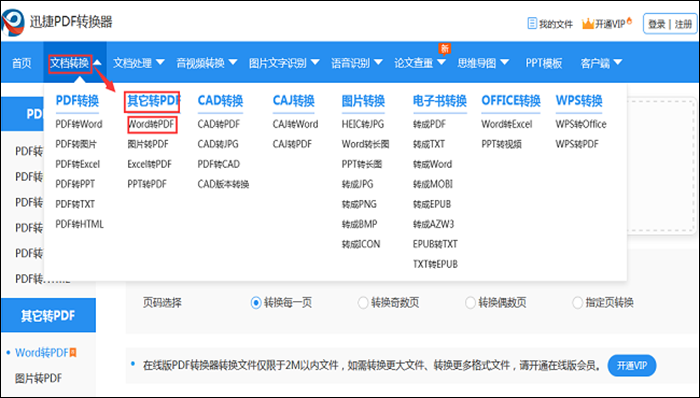Open 其它转PDF sidebar section
This screenshot has width=700, height=398.
coord(48,315)
